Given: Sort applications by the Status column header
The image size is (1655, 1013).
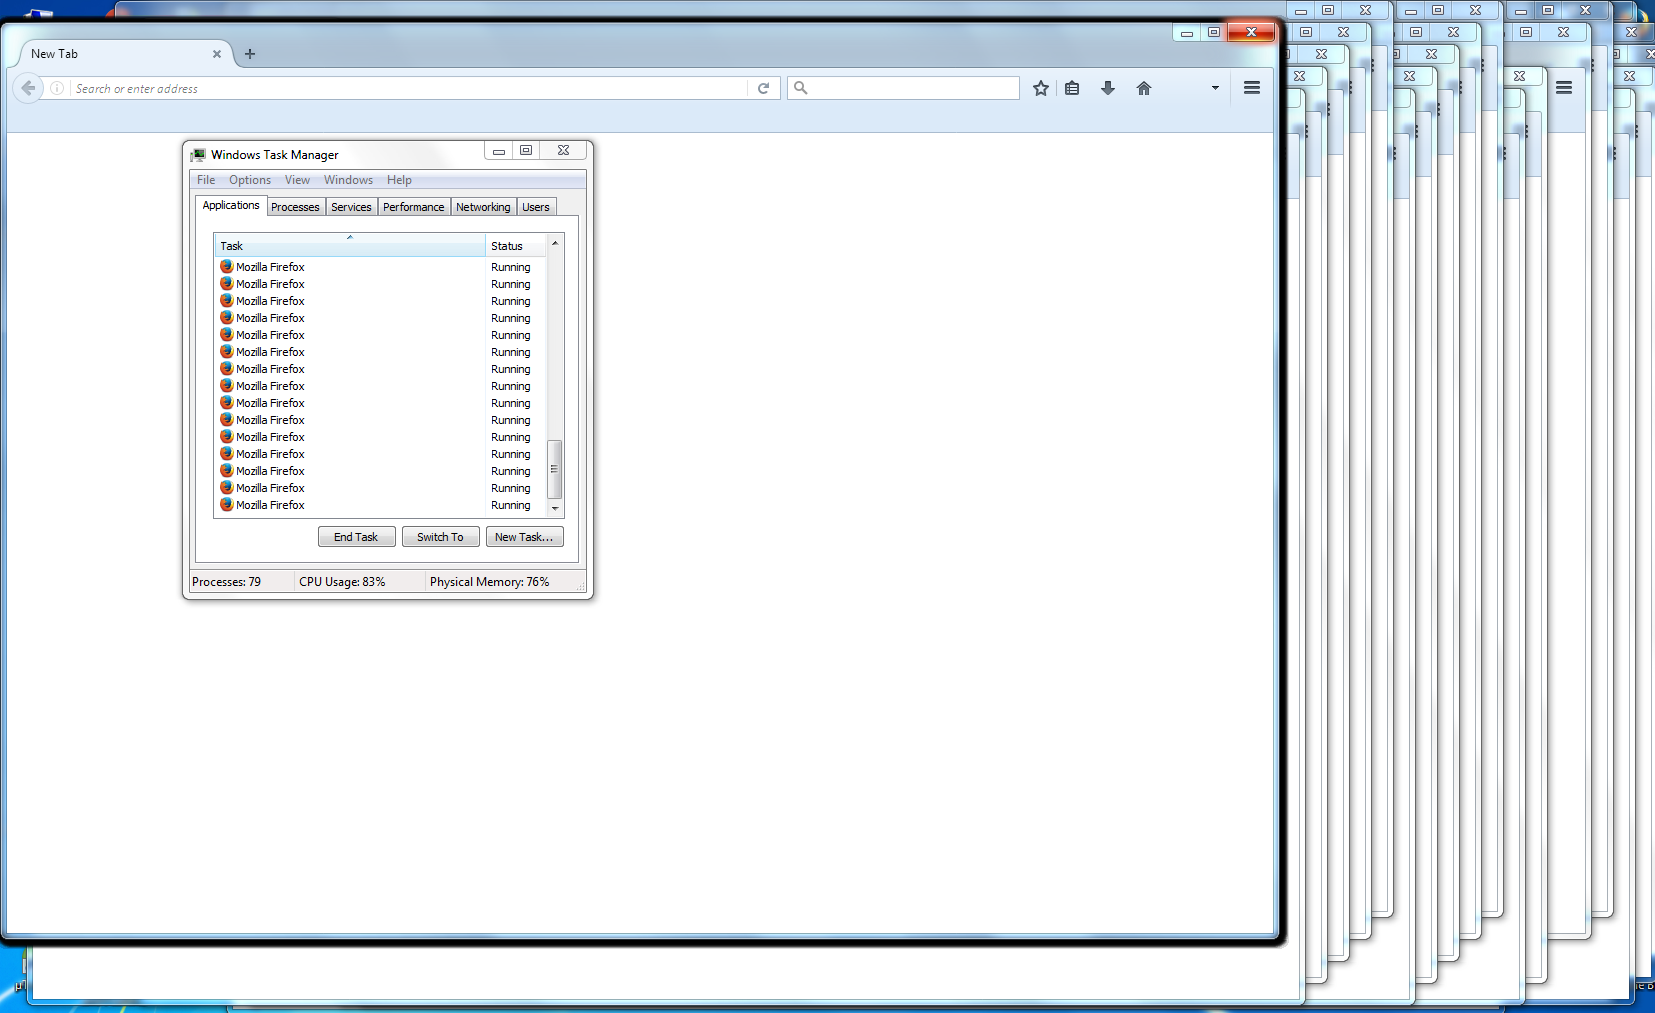Looking at the screenshot, I should pyautogui.click(x=516, y=246).
